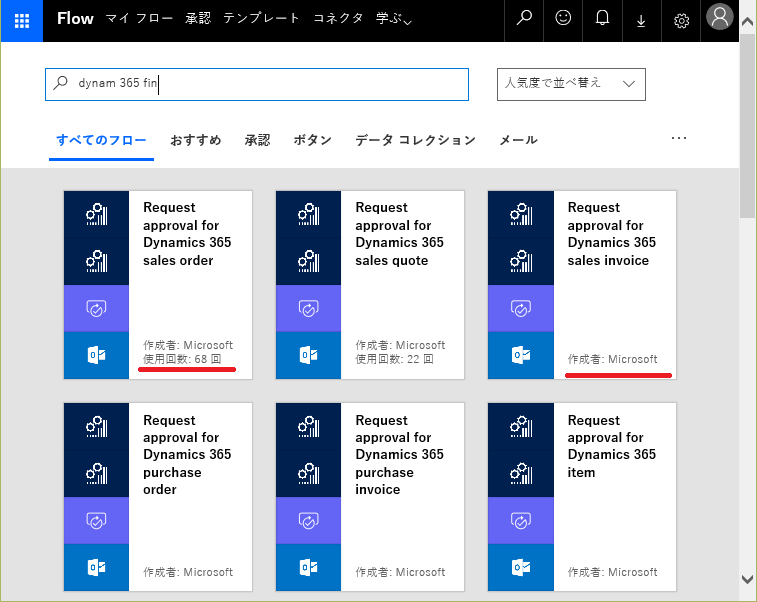Click the top Dynamics 365 icon on sales invoice card

[521, 214]
